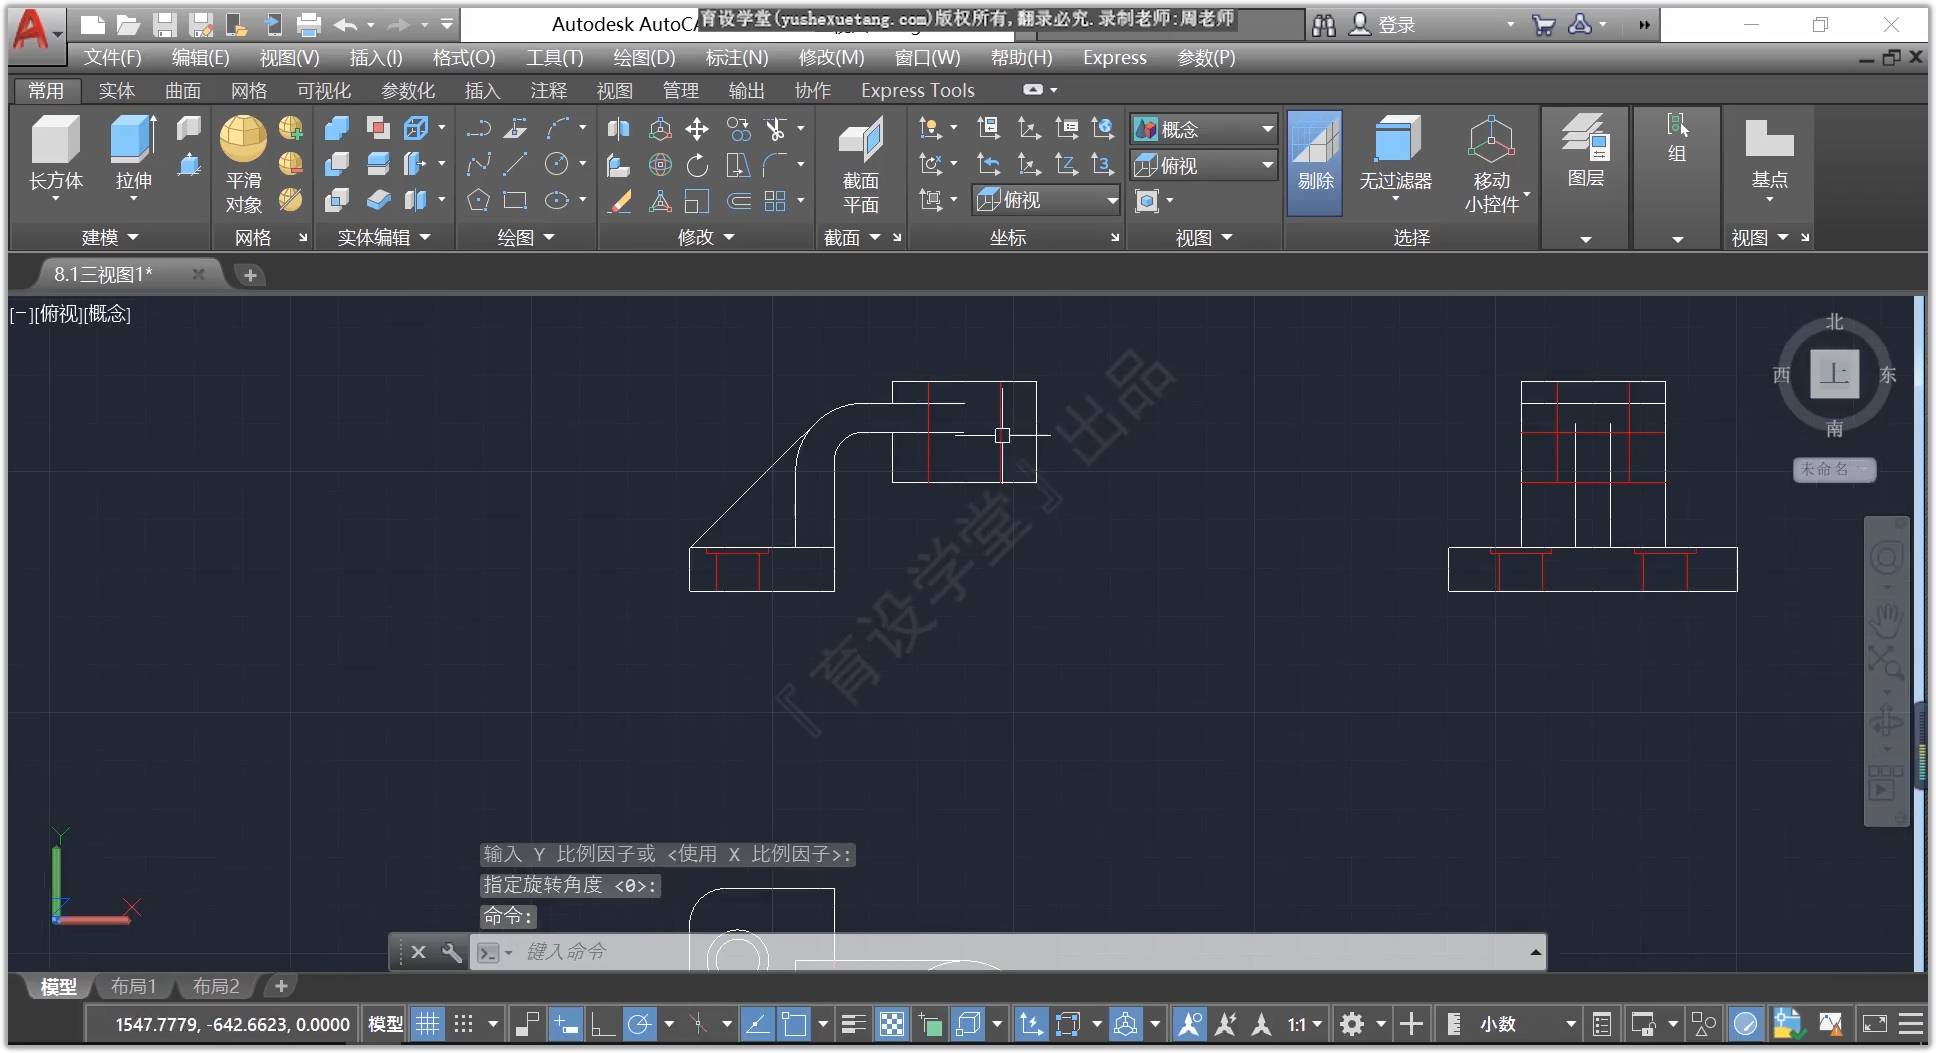Toggle drawing grid display in status bar
This screenshot has height=1053, width=1936.
pyautogui.click(x=427, y=1024)
